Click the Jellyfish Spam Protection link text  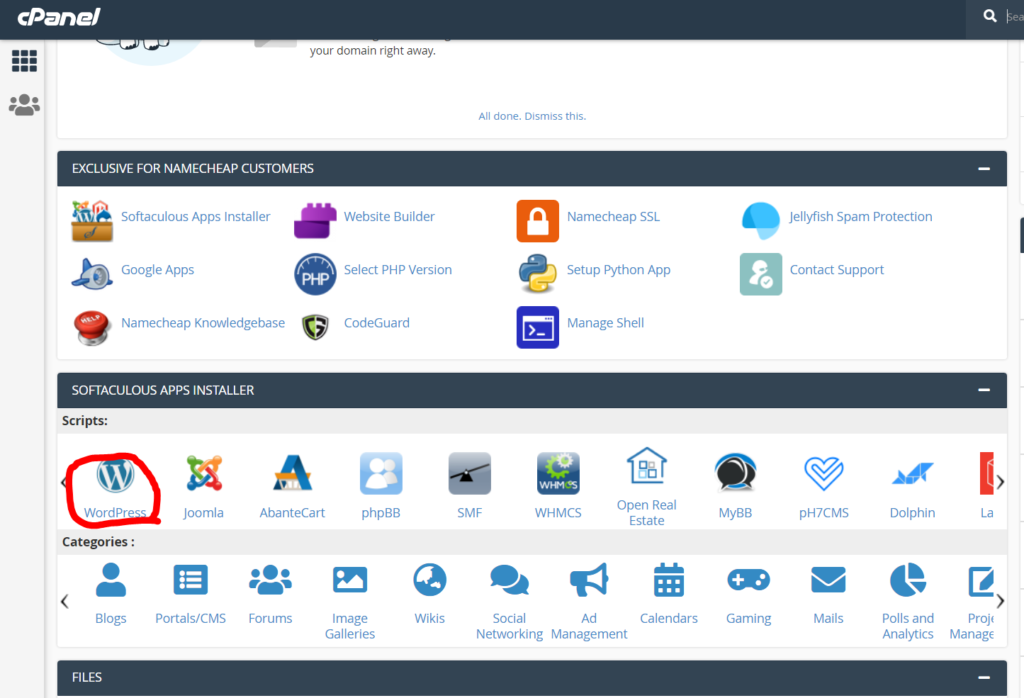point(861,217)
